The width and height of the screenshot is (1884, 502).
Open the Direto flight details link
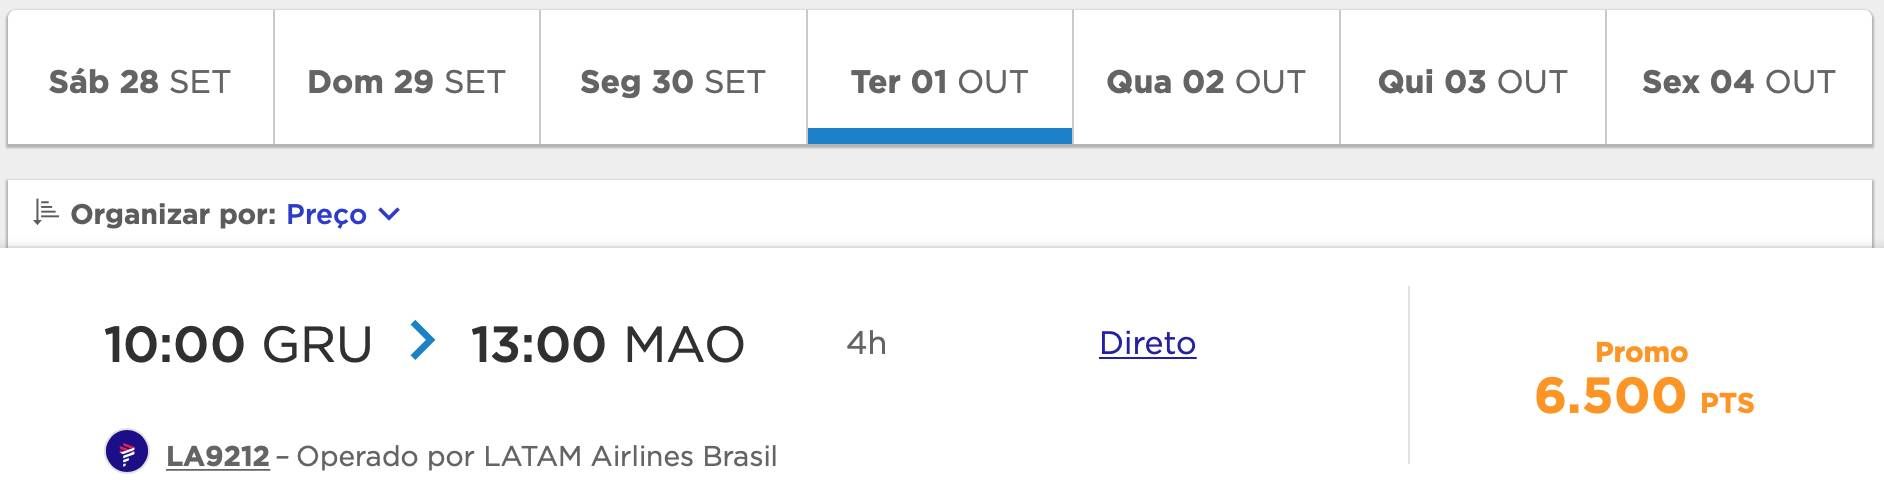[x=1147, y=343]
